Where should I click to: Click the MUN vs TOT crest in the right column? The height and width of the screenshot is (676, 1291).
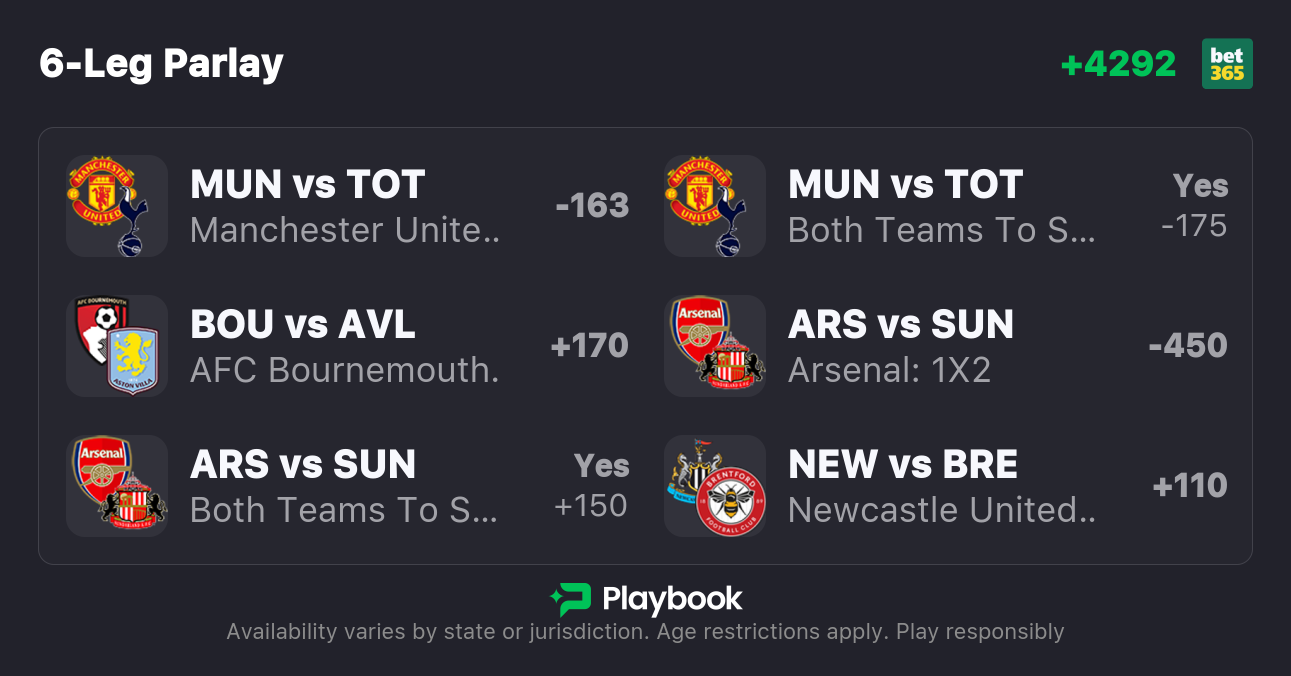click(714, 206)
